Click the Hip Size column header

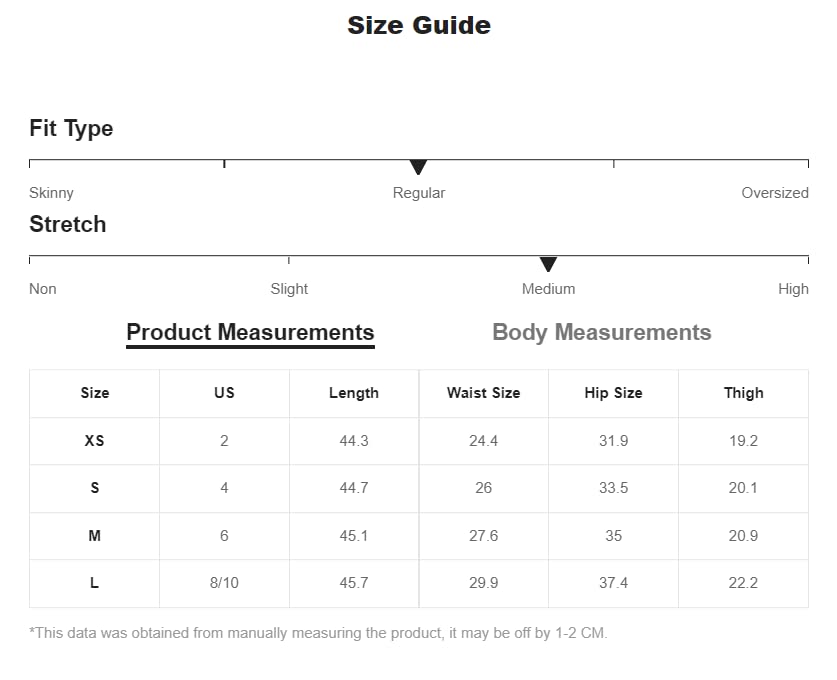(x=613, y=393)
